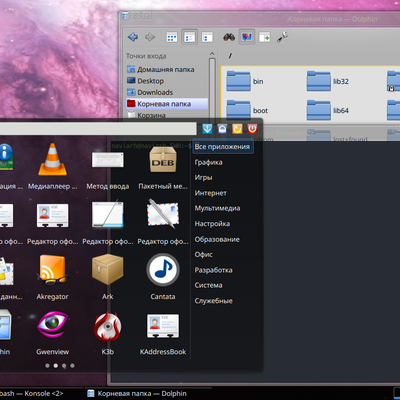Open Dolphin's wrench configure menu
The height and width of the screenshot is (400, 400).
(x=283, y=37)
